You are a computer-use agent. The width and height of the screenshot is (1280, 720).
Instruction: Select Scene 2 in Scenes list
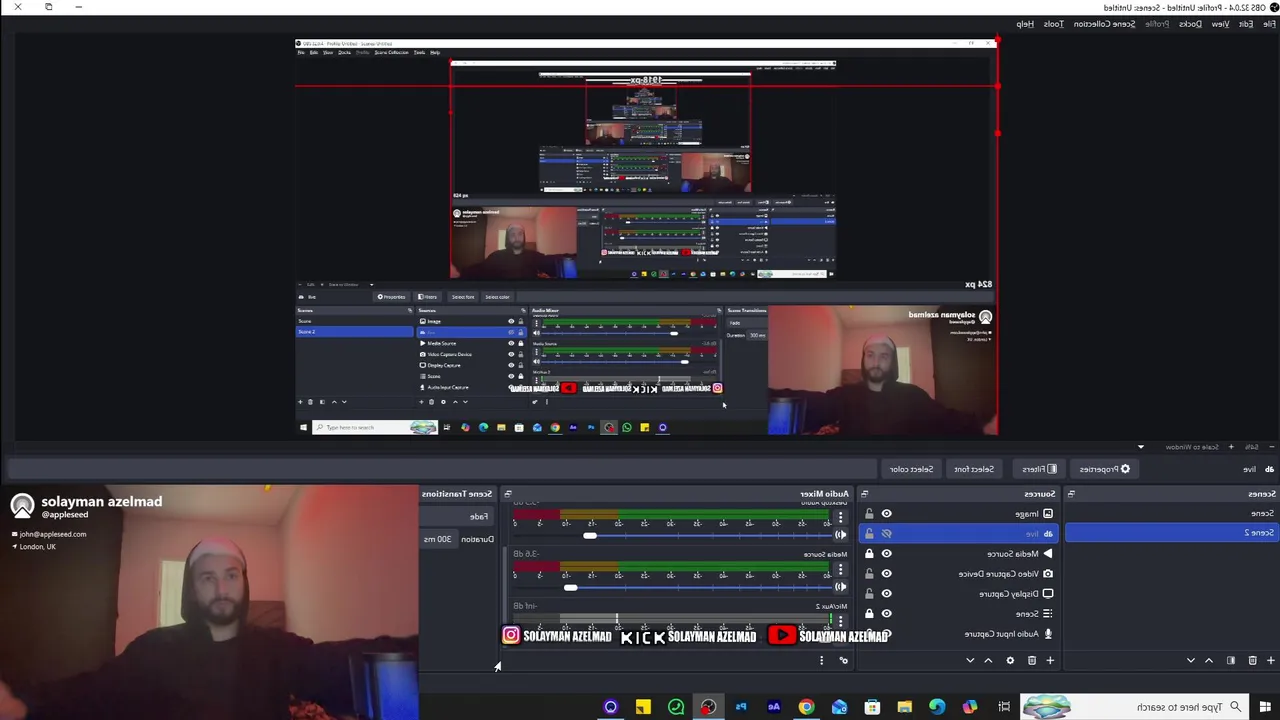pos(1170,533)
